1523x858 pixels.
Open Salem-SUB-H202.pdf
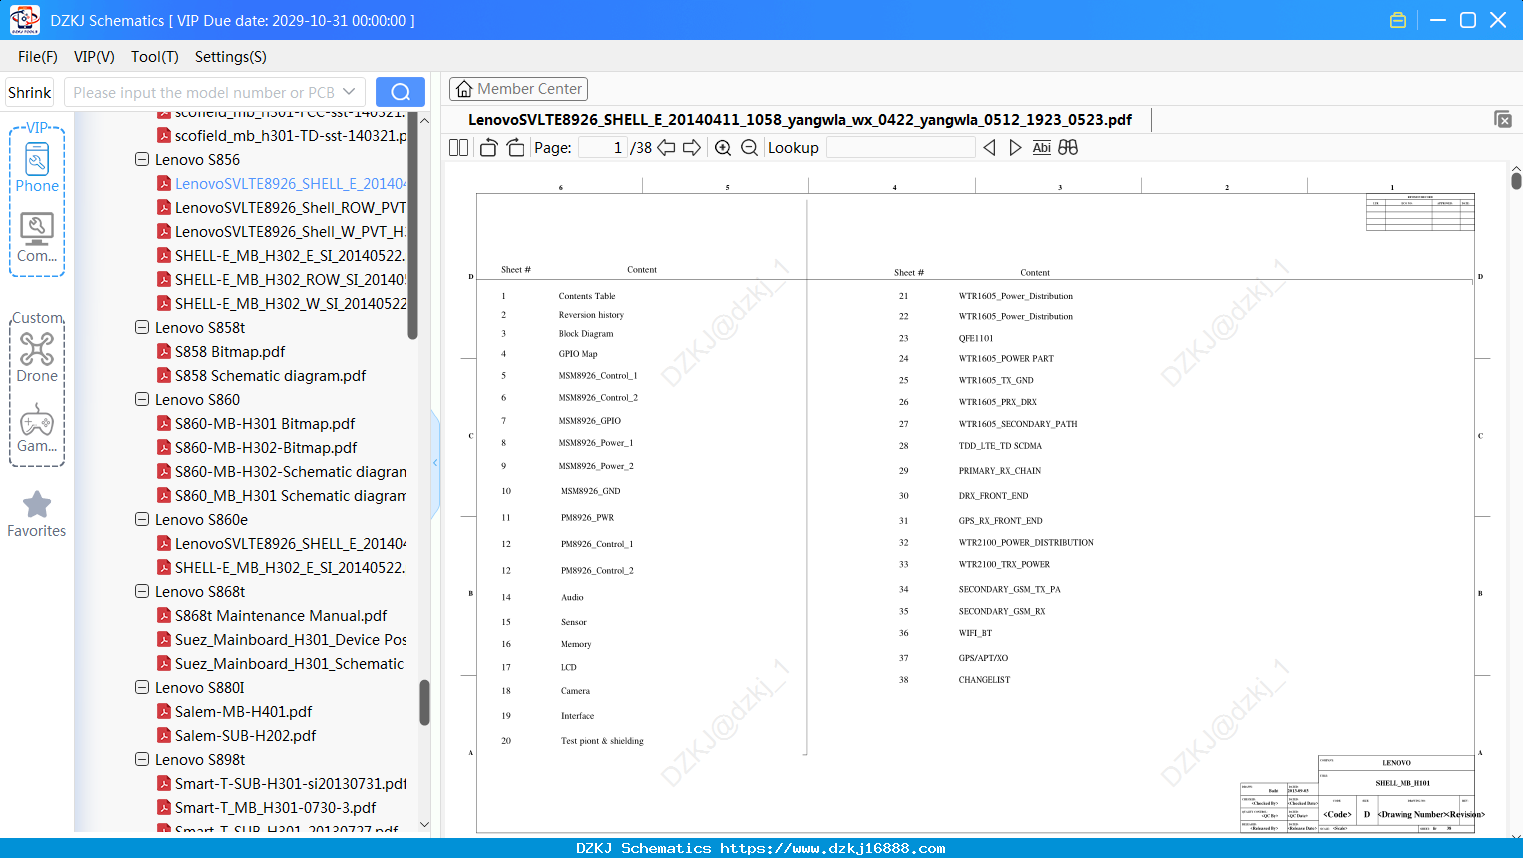tap(245, 736)
